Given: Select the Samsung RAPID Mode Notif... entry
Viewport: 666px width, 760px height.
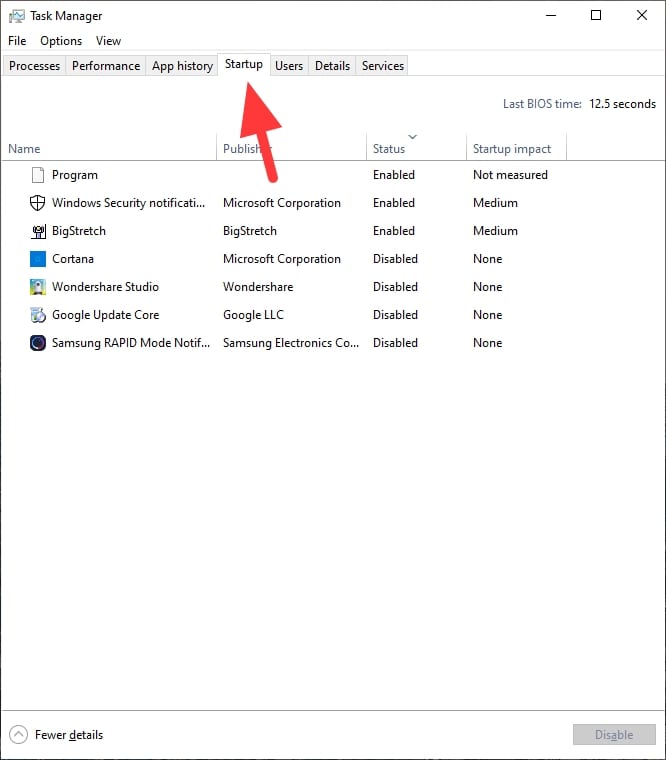Looking at the screenshot, I should point(131,343).
